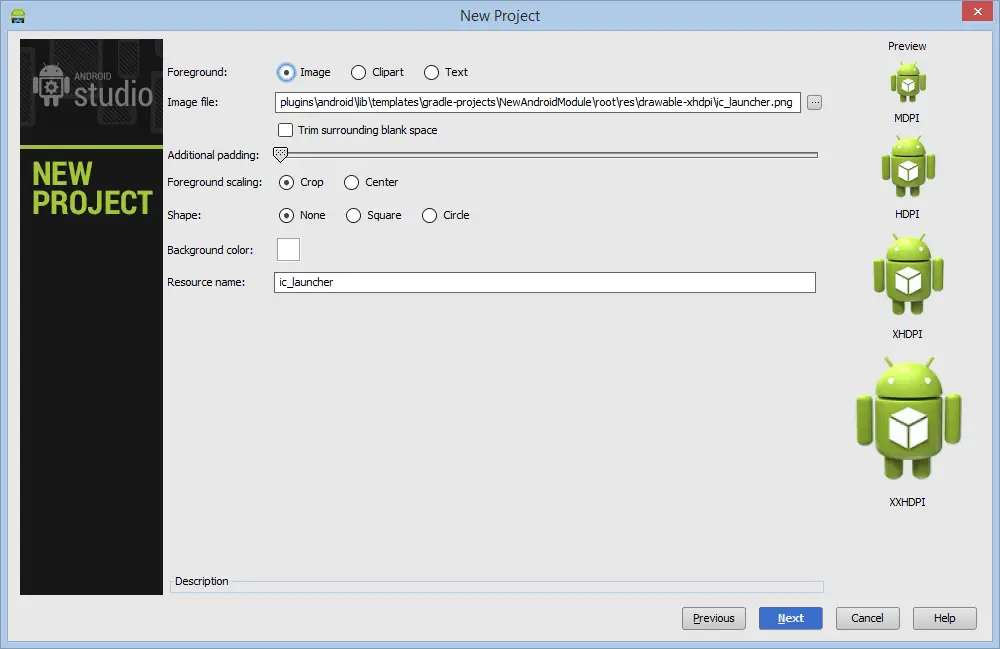Click the XHDPI preview Android icon

click(x=907, y=277)
